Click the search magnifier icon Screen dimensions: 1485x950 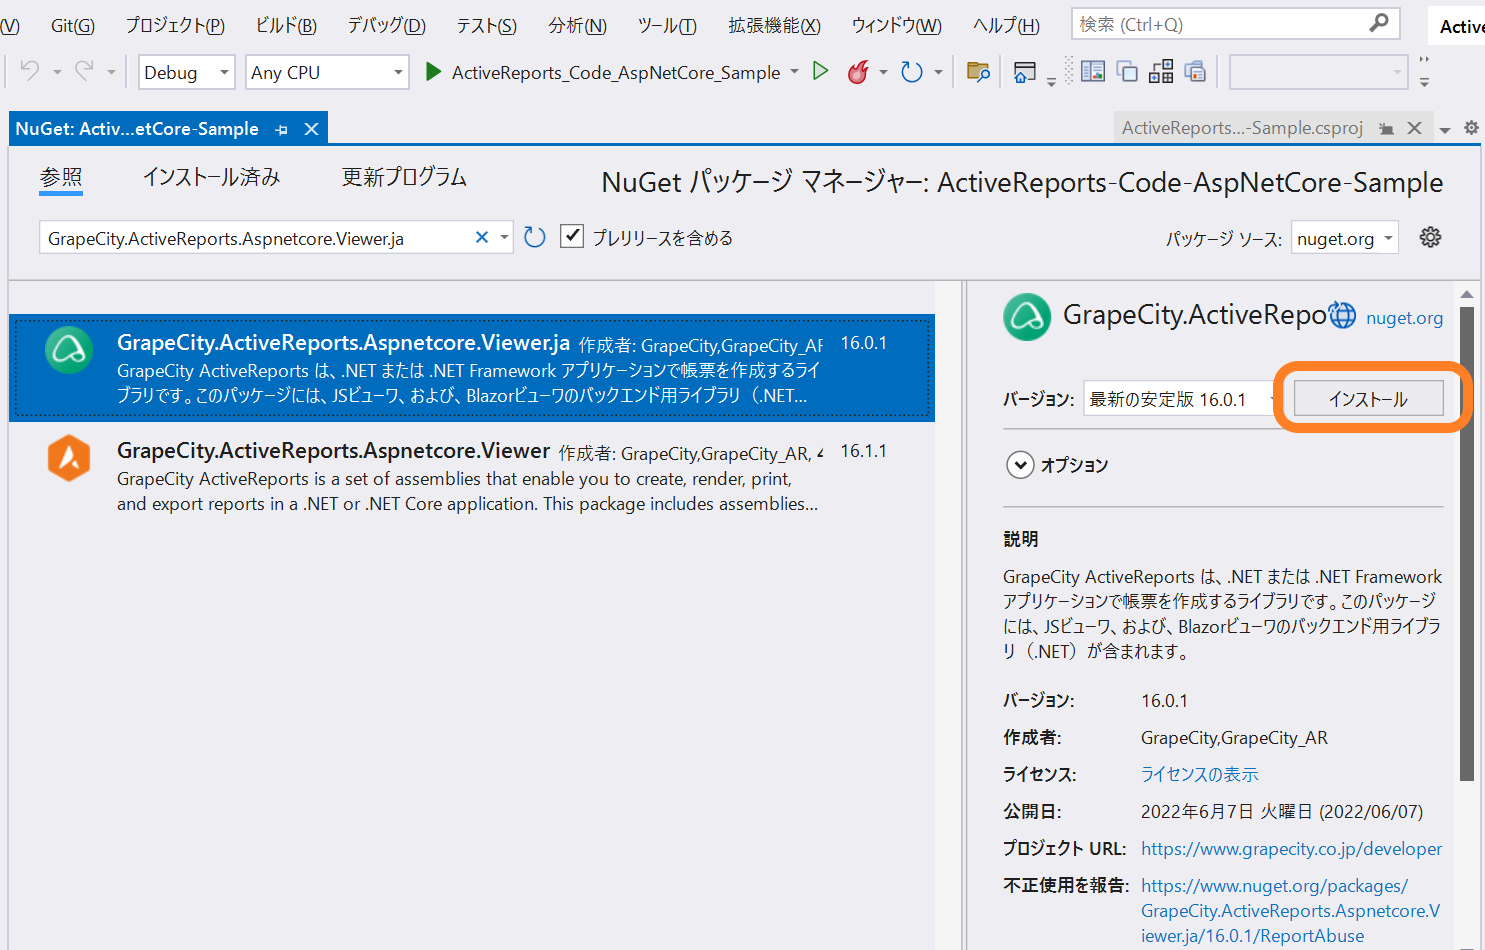point(1379,23)
